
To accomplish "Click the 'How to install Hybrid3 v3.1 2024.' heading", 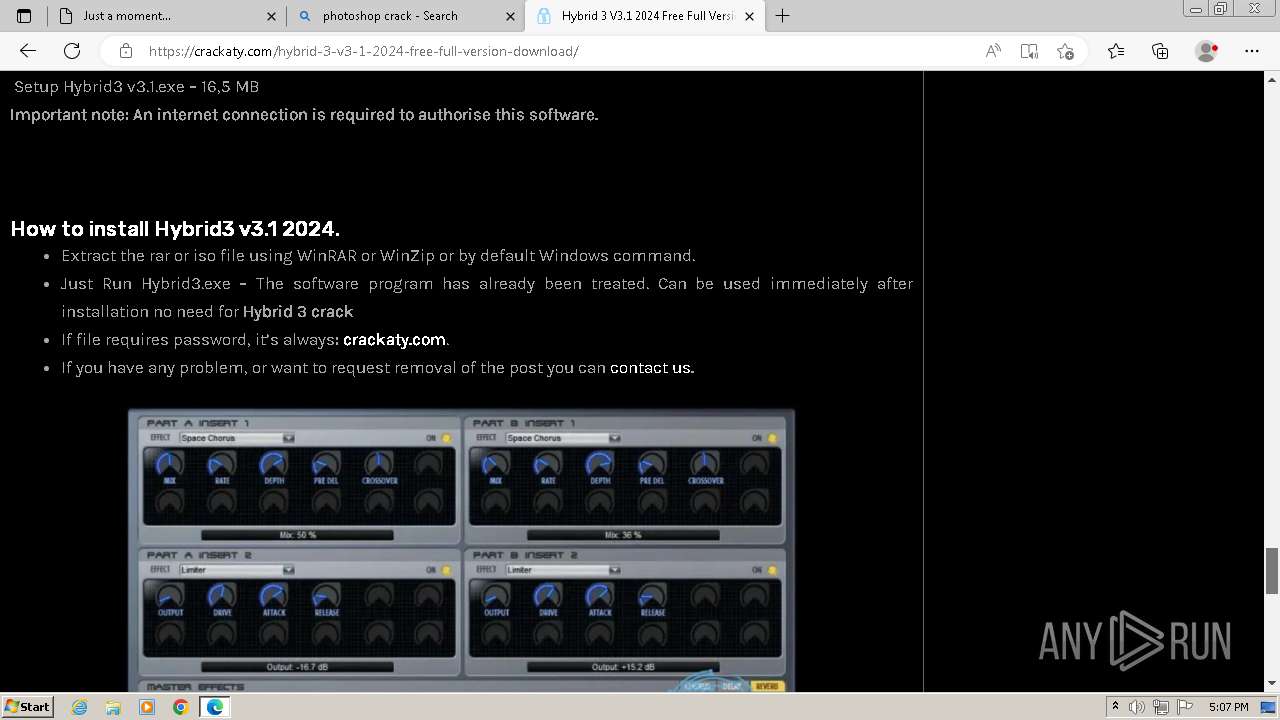I will pyautogui.click(x=175, y=228).
